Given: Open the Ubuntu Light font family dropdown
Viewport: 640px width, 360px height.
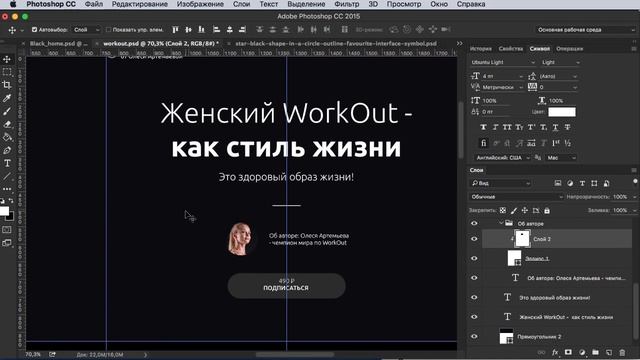Looking at the screenshot, I should click(502, 62).
